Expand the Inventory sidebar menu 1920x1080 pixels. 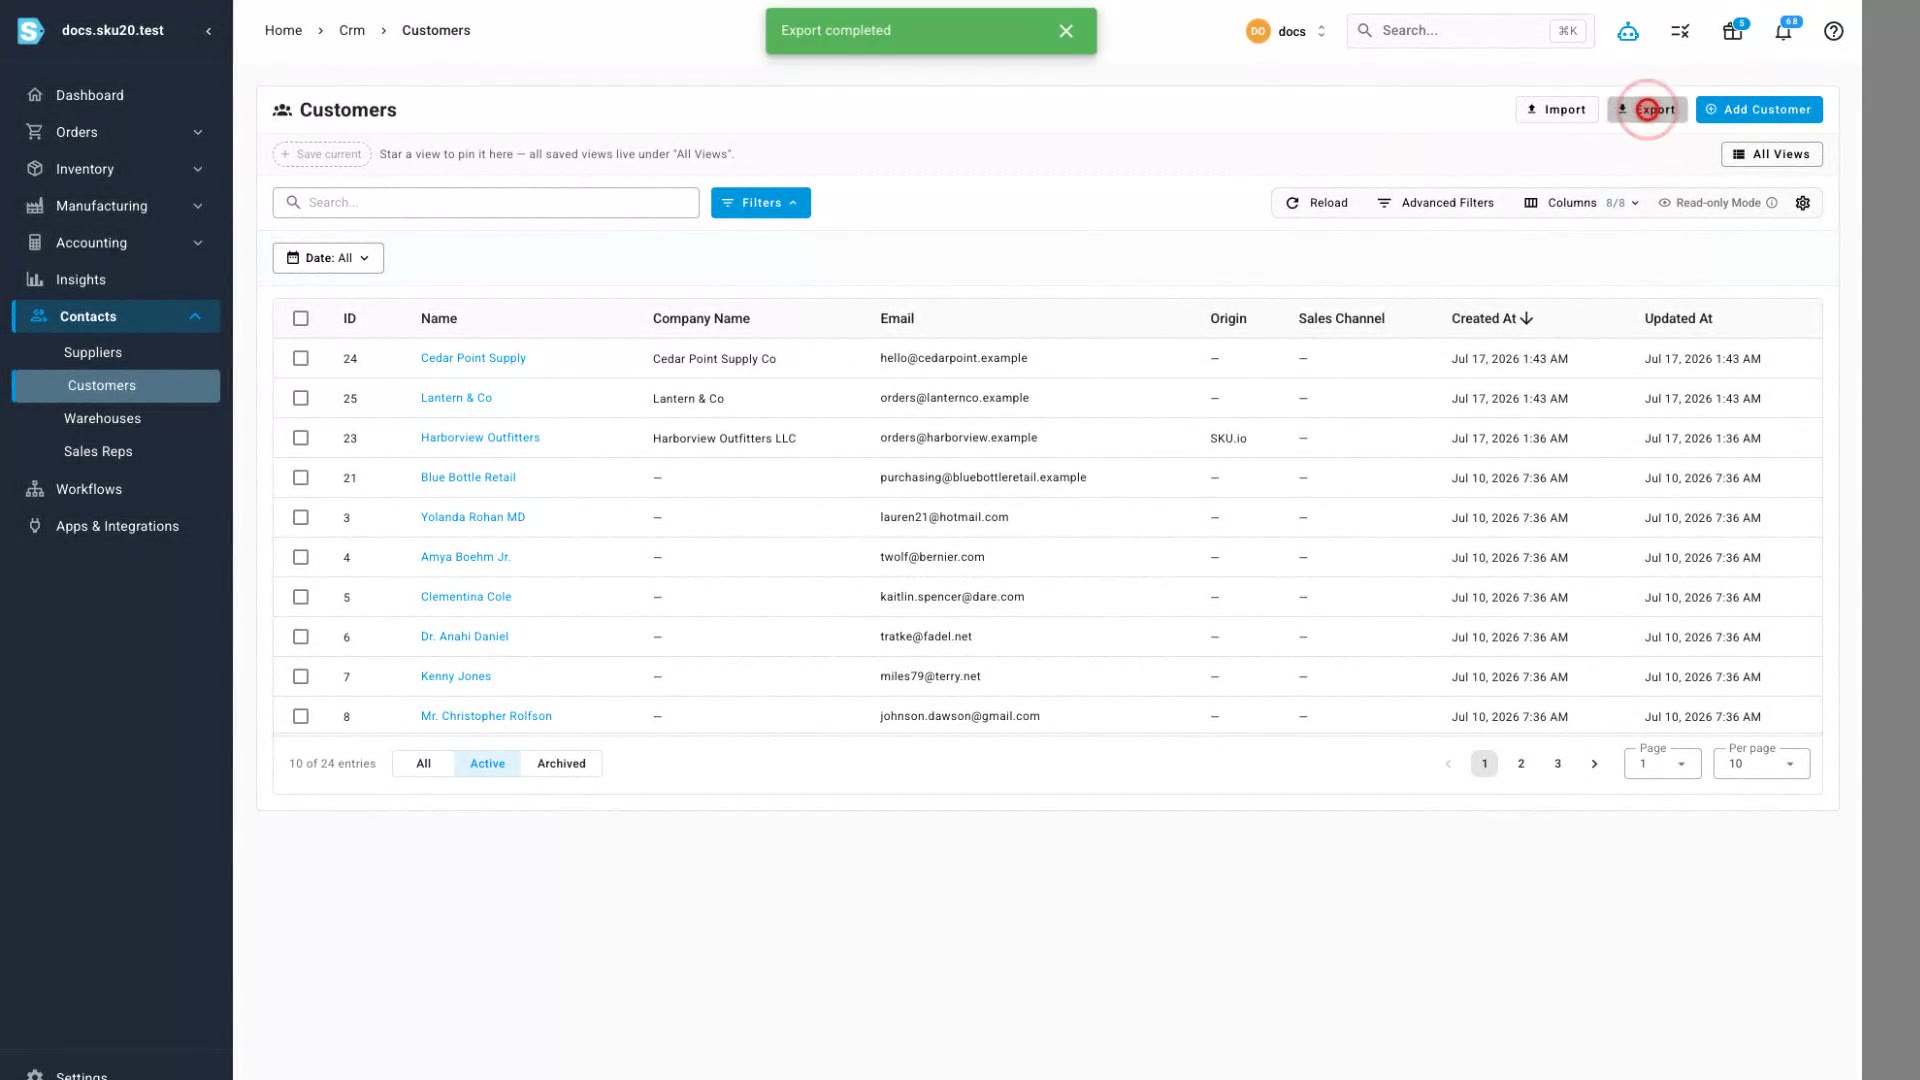tap(116, 169)
